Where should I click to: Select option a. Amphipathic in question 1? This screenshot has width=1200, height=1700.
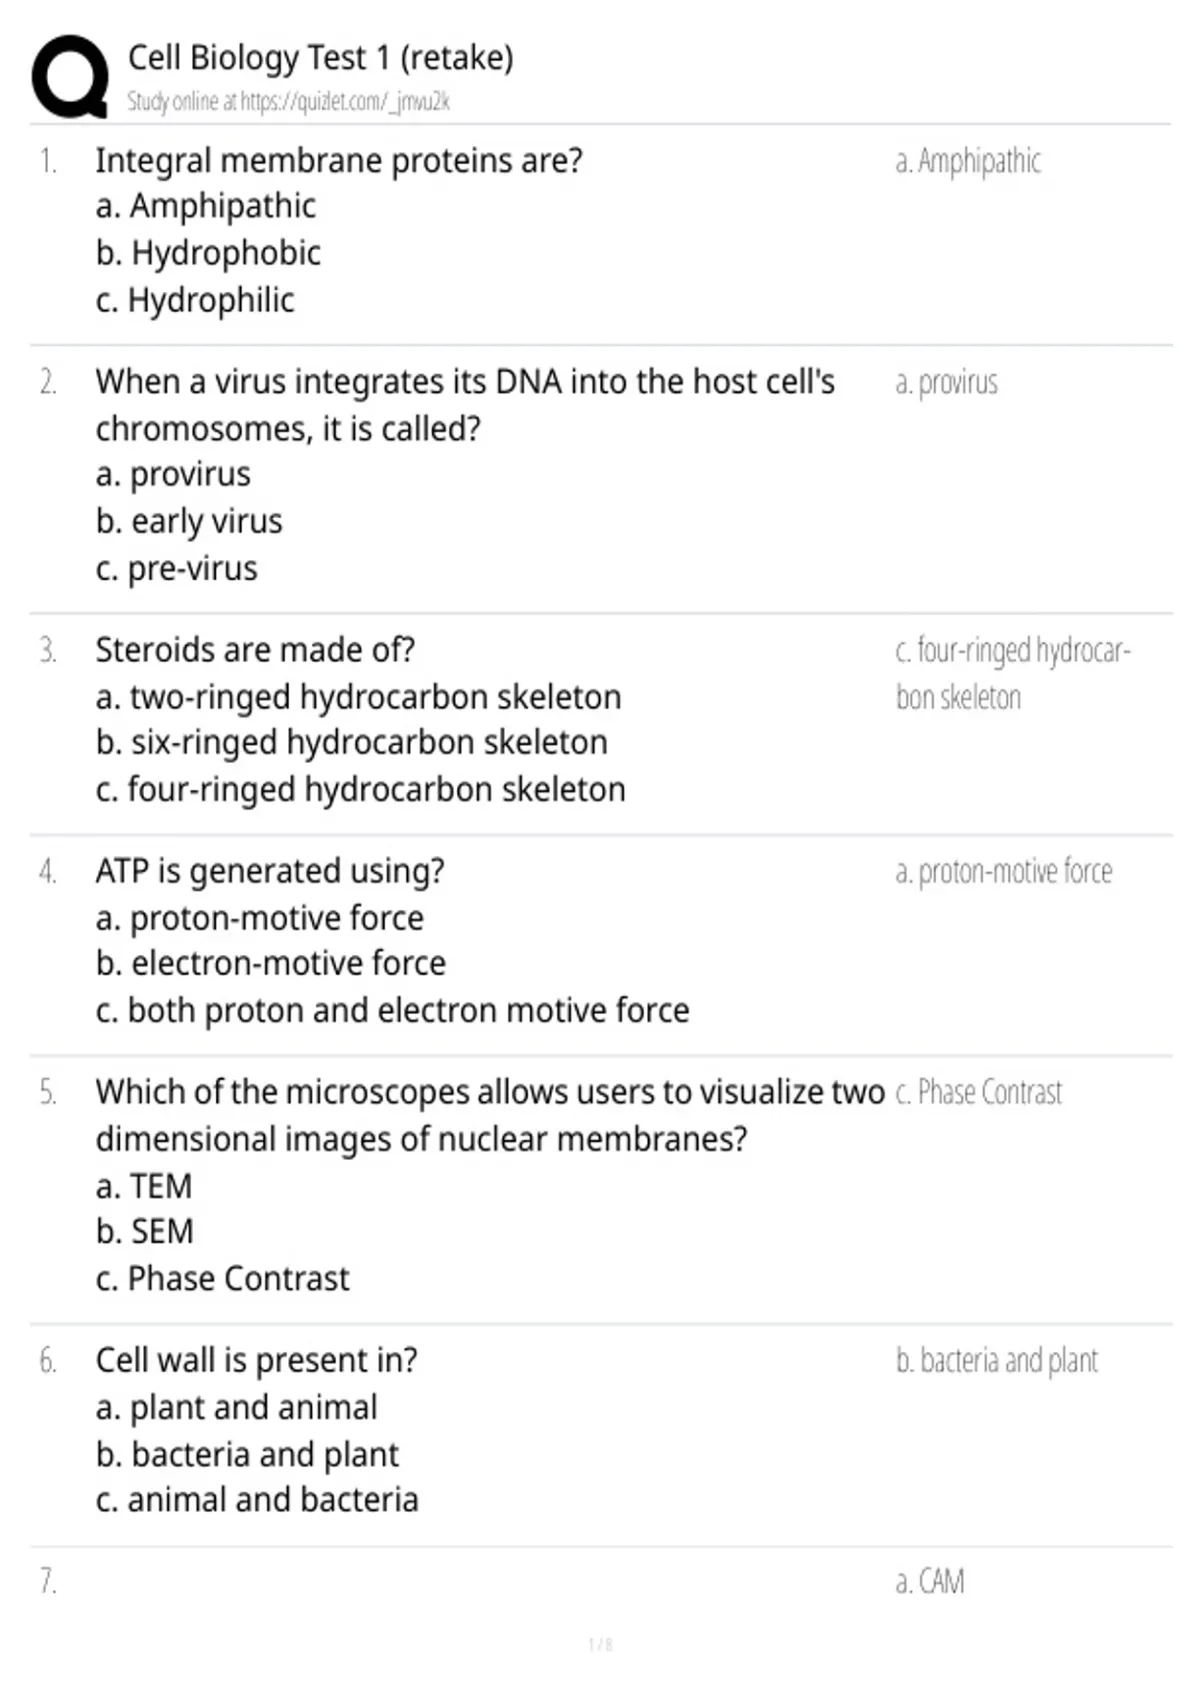point(206,206)
